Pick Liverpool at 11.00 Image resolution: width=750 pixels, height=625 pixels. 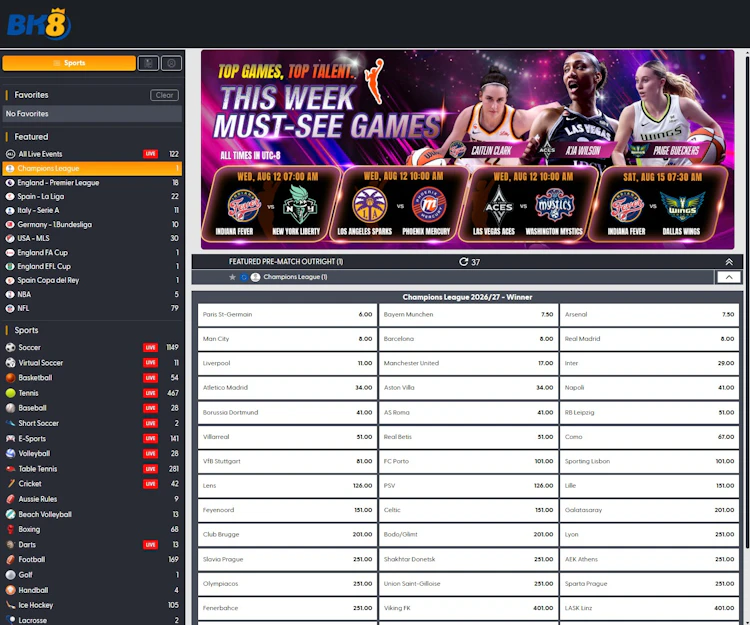click(287, 363)
